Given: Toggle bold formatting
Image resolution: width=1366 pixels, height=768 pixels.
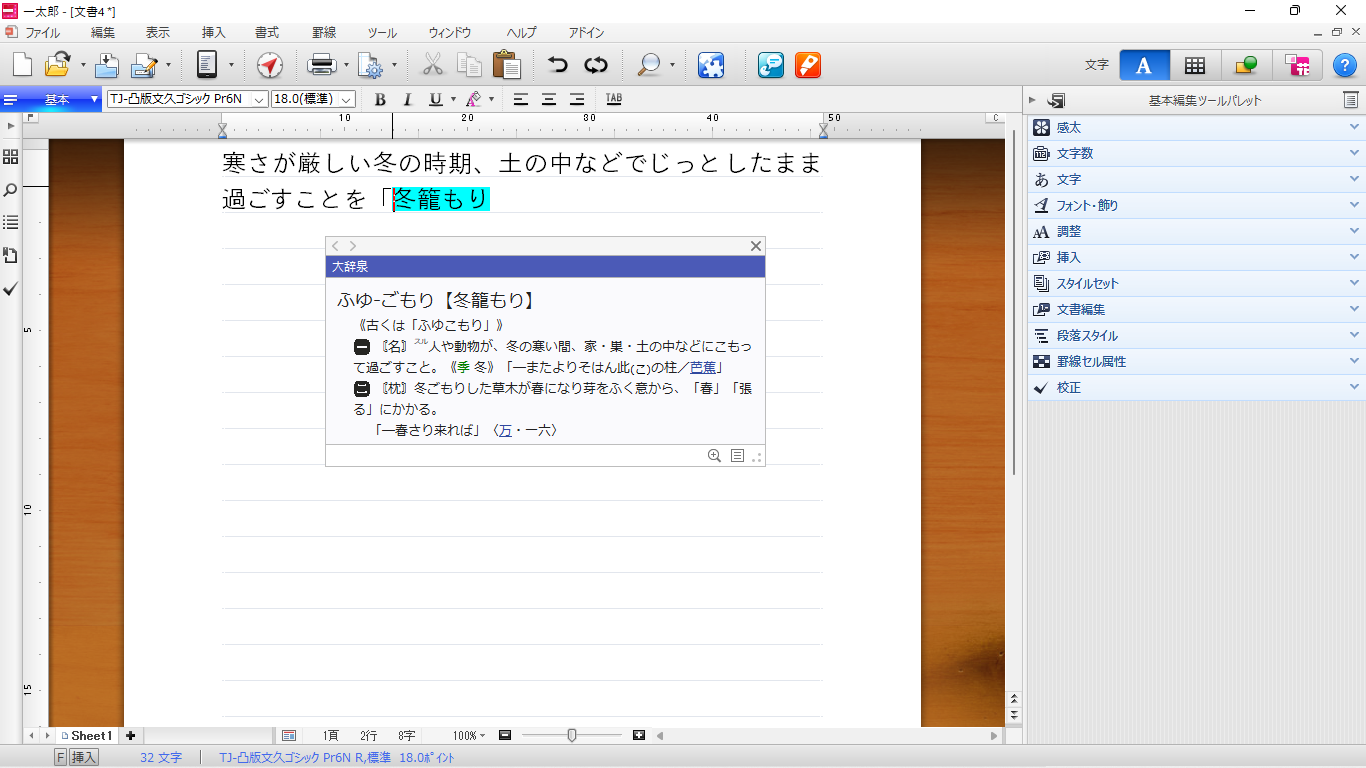Looking at the screenshot, I should (x=380, y=99).
